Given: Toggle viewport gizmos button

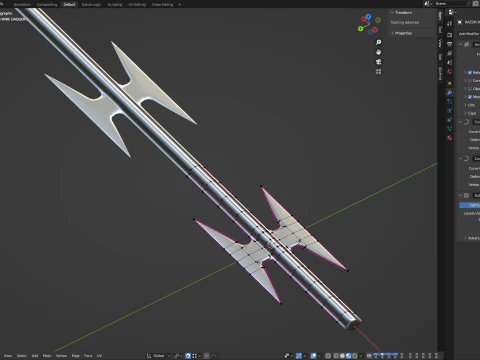Looking at the screenshot, I should pos(299,356).
